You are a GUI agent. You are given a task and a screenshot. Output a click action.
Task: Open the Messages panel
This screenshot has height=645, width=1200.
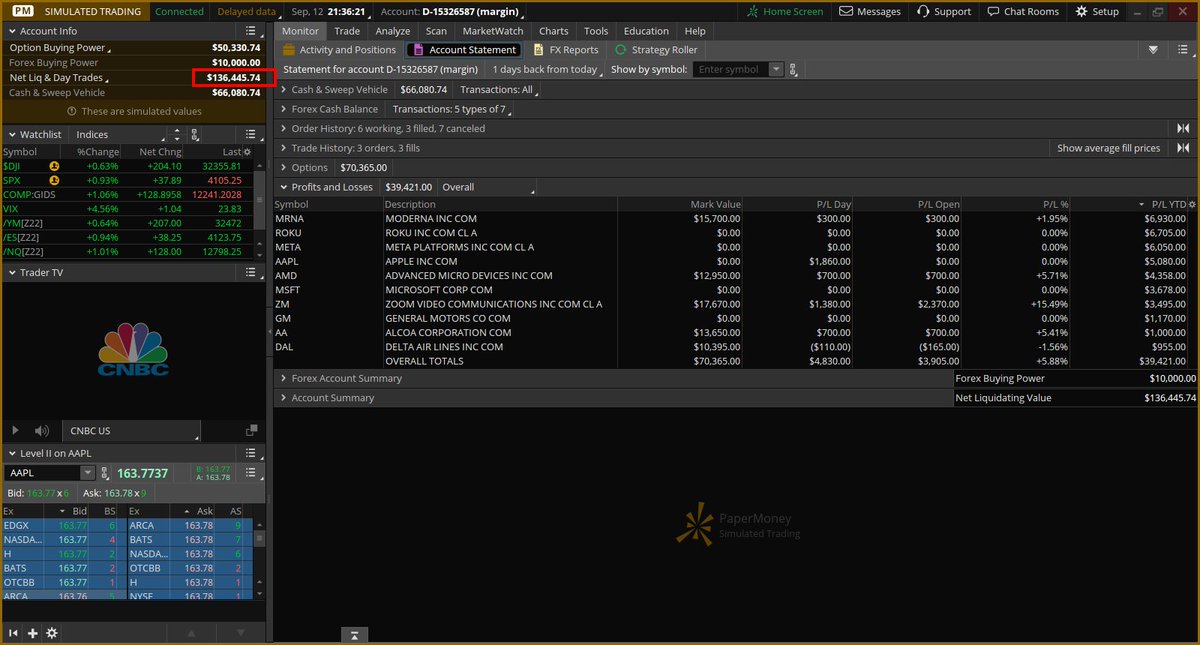(x=870, y=11)
